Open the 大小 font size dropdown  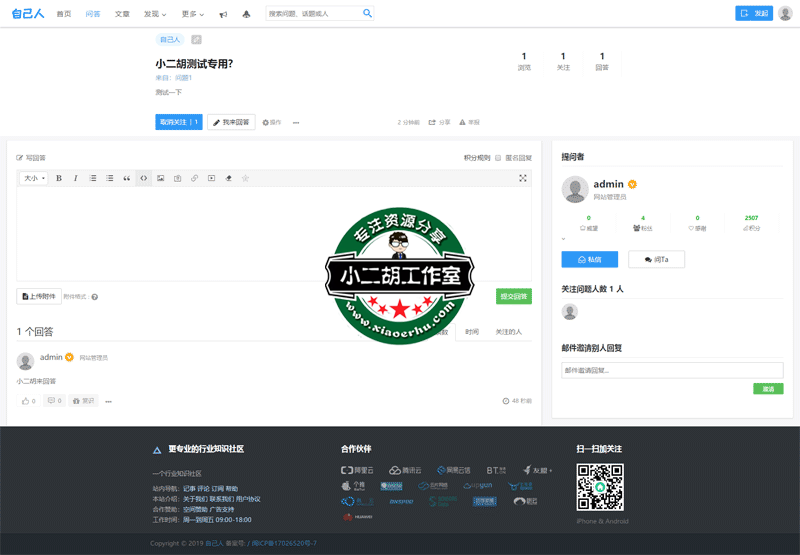click(34, 178)
